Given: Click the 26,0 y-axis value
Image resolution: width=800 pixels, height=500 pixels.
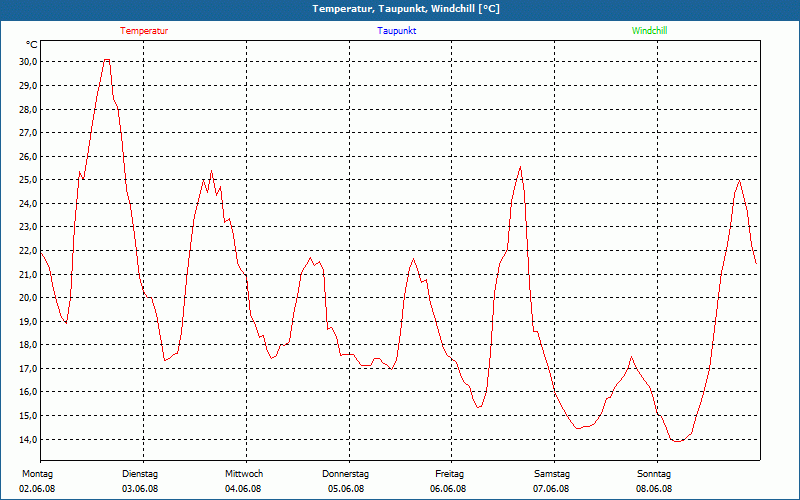Looking at the screenshot, I should [x=29, y=156].
